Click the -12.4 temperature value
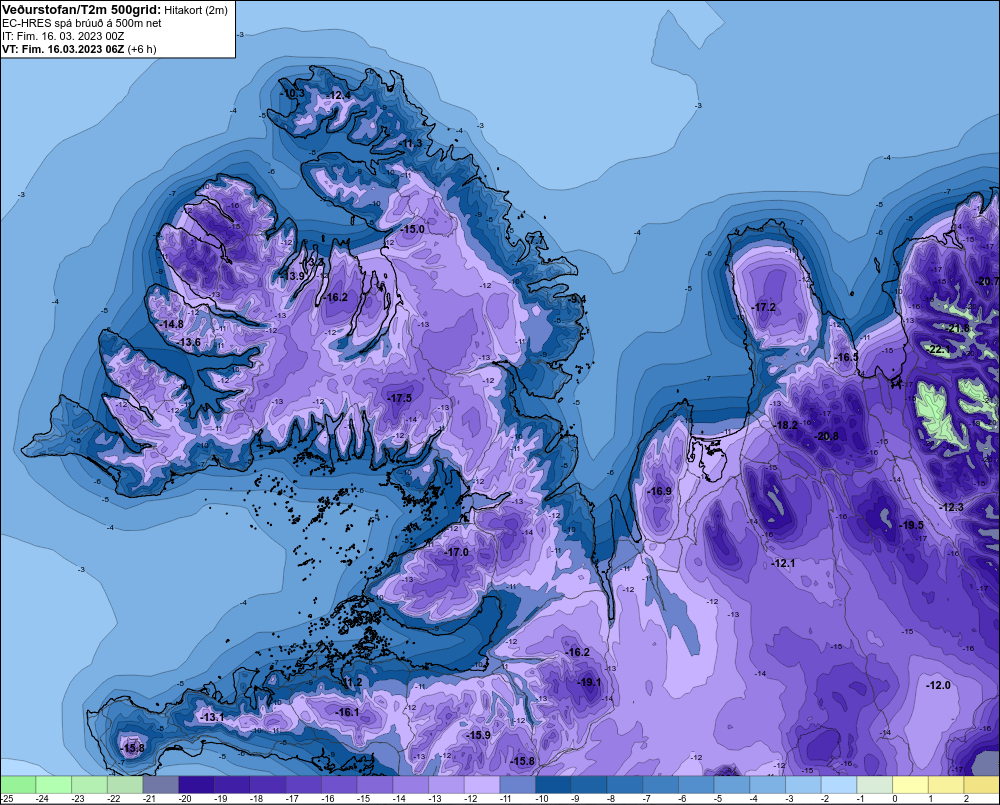The width and height of the screenshot is (1000, 805). pyautogui.click(x=339, y=96)
